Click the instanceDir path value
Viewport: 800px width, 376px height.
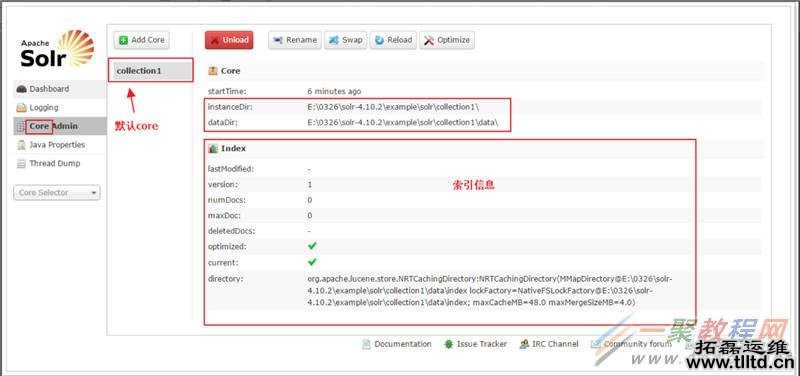click(393, 107)
